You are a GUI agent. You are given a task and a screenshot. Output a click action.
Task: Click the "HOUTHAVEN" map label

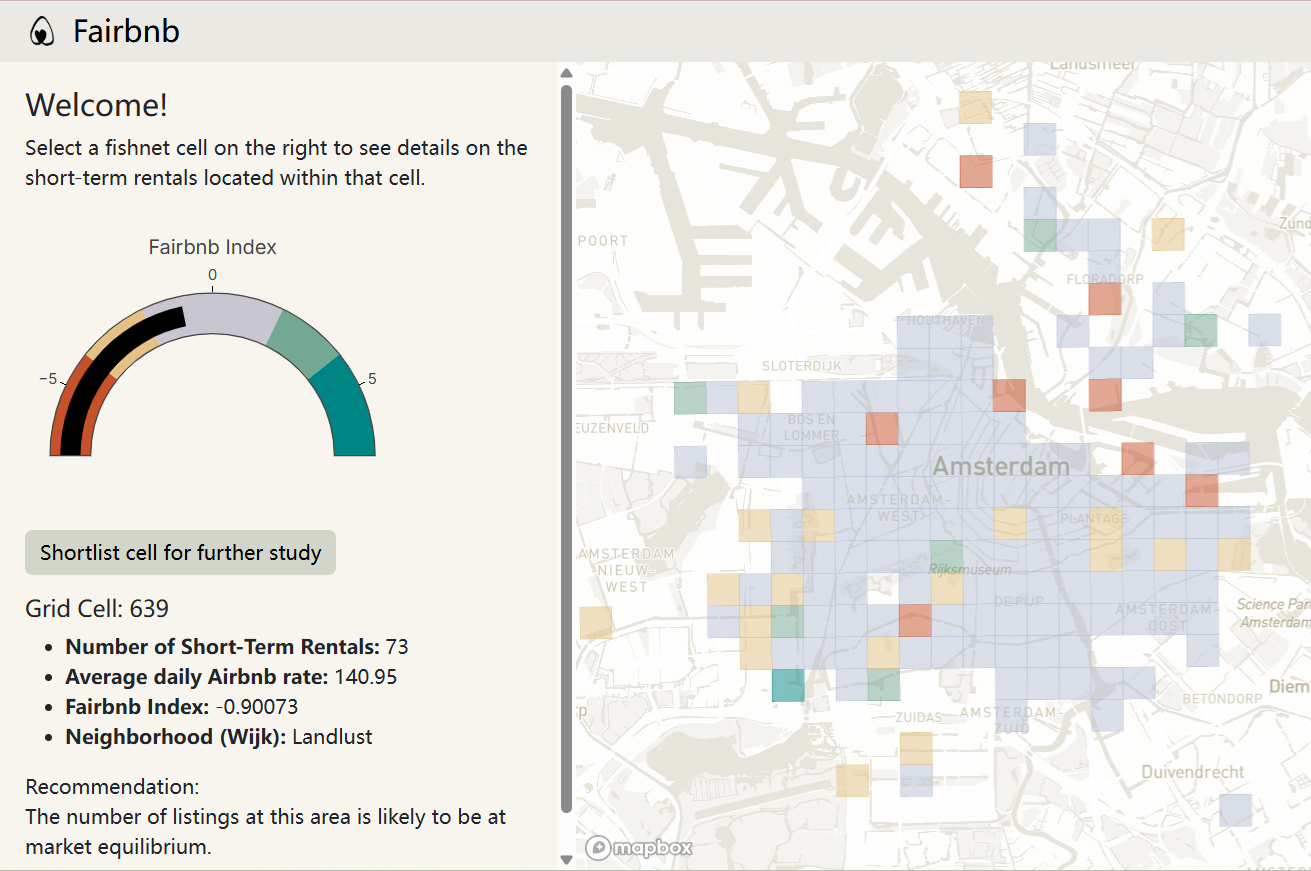pyautogui.click(x=948, y=321)
